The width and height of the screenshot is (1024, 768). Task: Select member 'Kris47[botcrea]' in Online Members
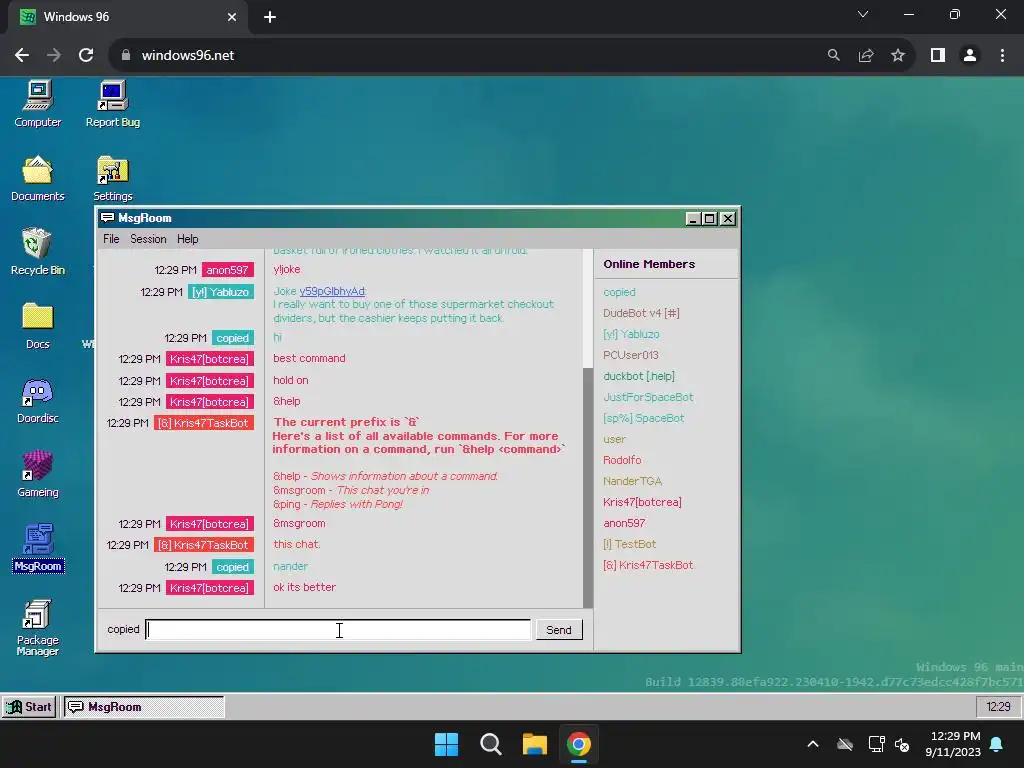(x=642, y=502)
